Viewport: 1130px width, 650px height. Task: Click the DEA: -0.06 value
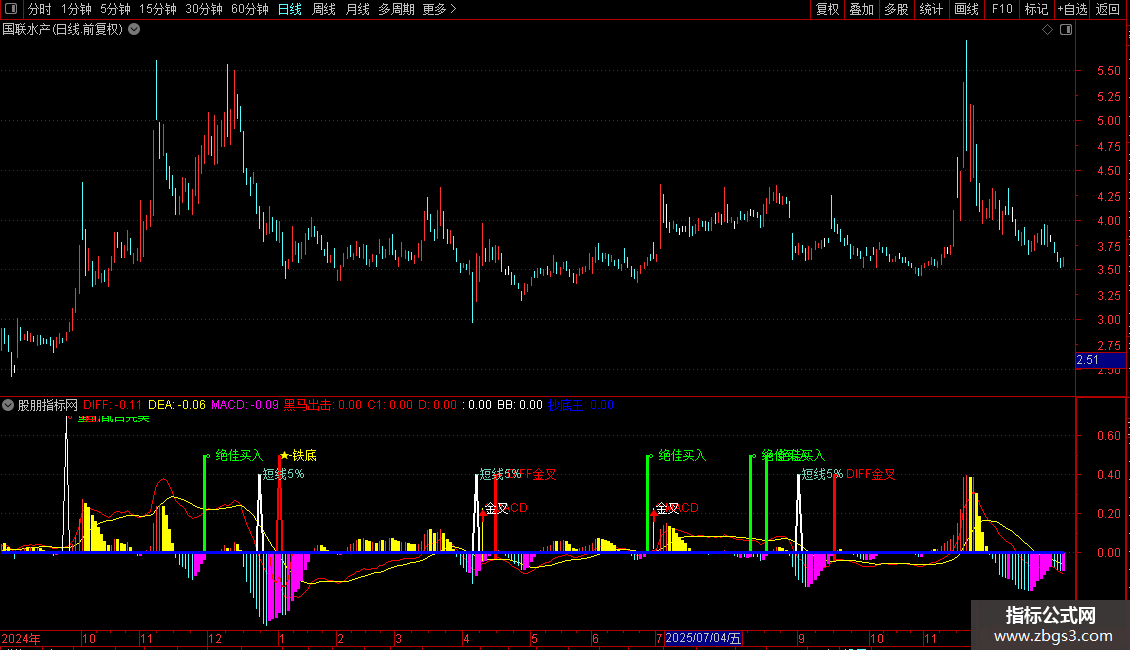[177, 405]
